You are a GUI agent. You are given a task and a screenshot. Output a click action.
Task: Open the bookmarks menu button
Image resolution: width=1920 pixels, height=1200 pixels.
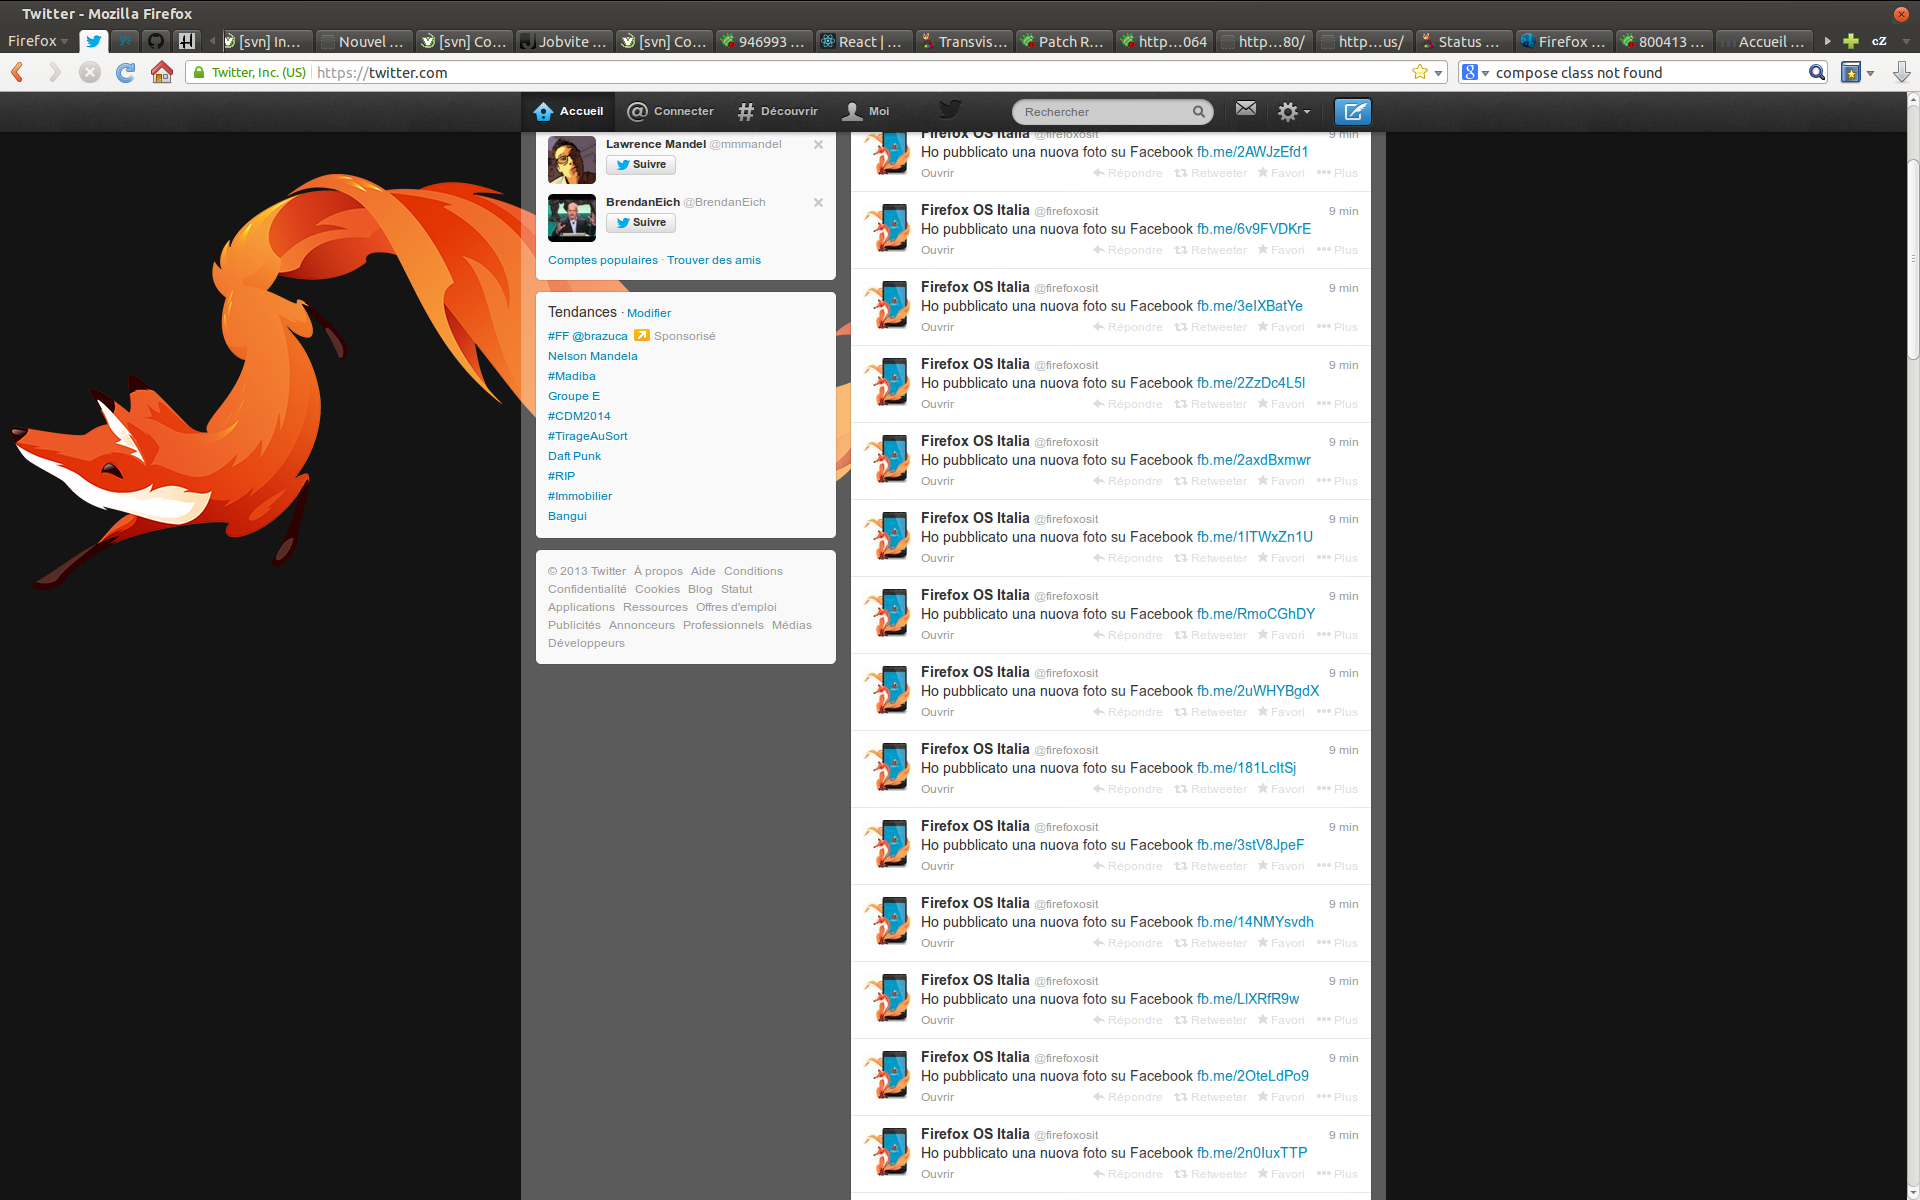1851,72
